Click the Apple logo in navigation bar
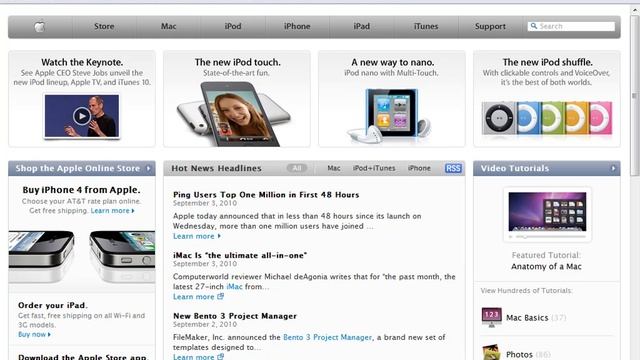The width and height of the screenshot is (640, 360). [40, 27]
